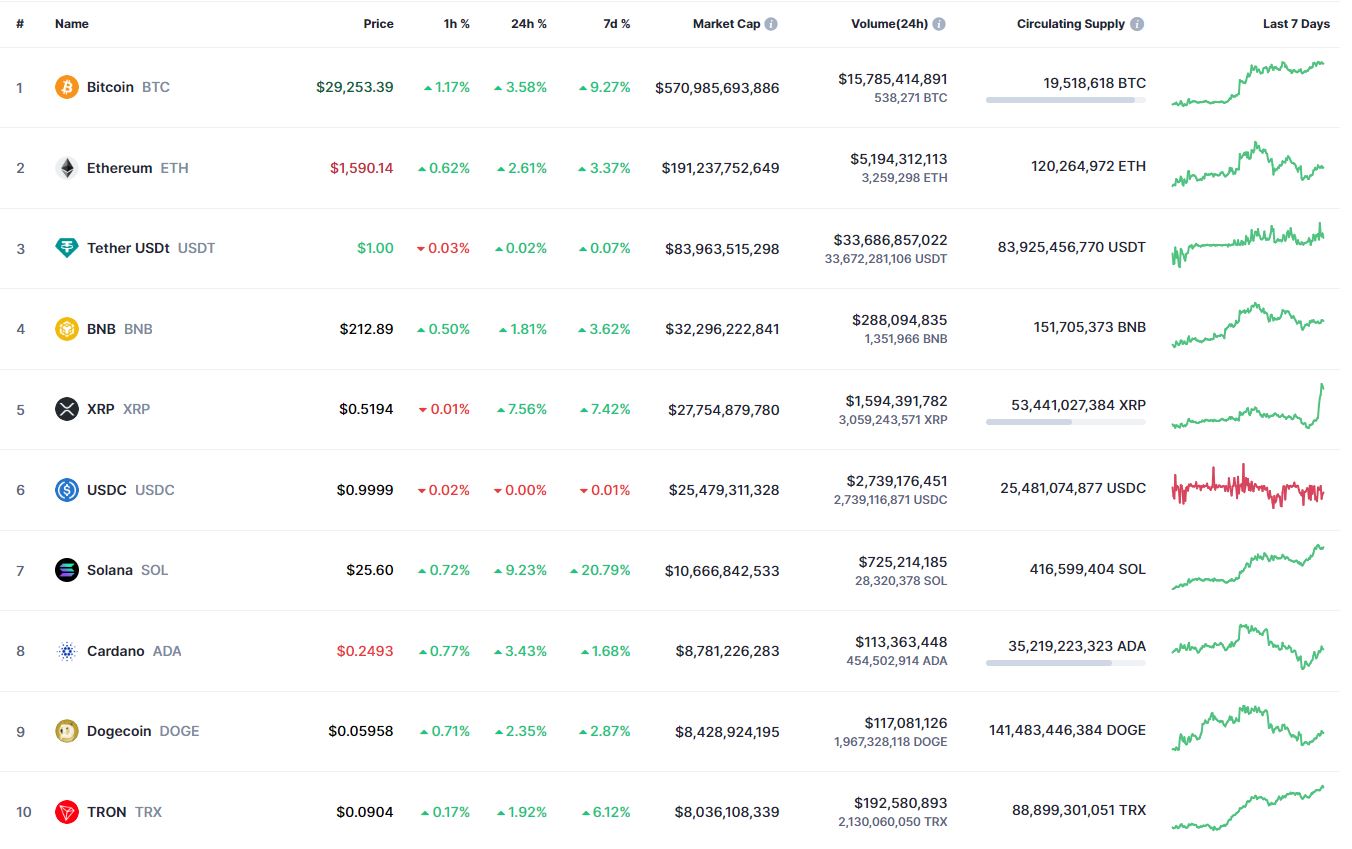
Task: Click the Solana logo icon
Action: (x=66, y=570)
